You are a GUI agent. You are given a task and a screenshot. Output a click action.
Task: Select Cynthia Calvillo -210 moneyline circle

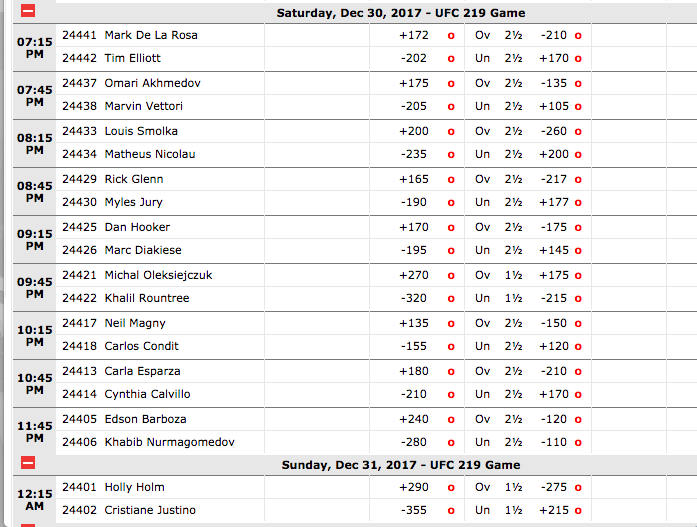(x=451, y=395)
